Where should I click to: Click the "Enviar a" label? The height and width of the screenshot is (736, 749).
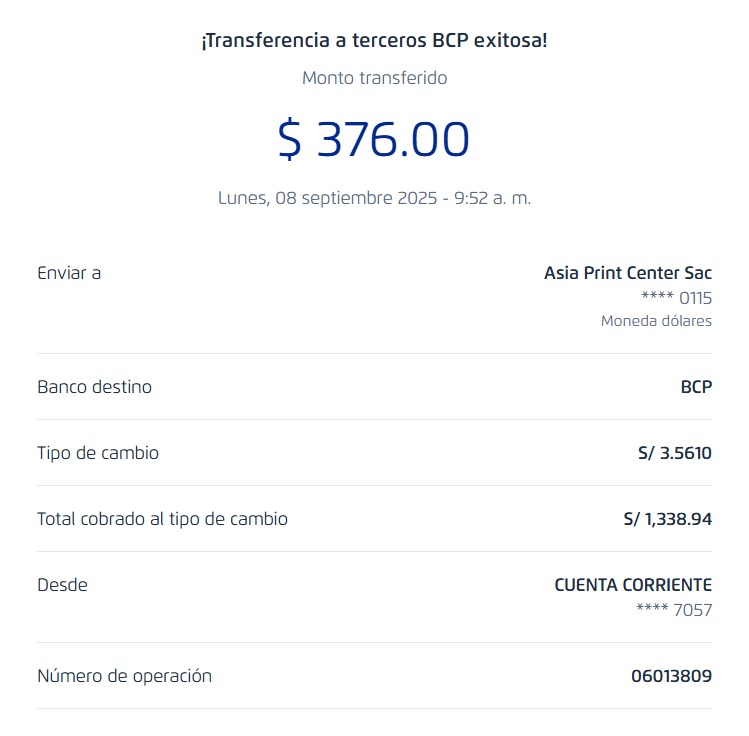(69, 272)
